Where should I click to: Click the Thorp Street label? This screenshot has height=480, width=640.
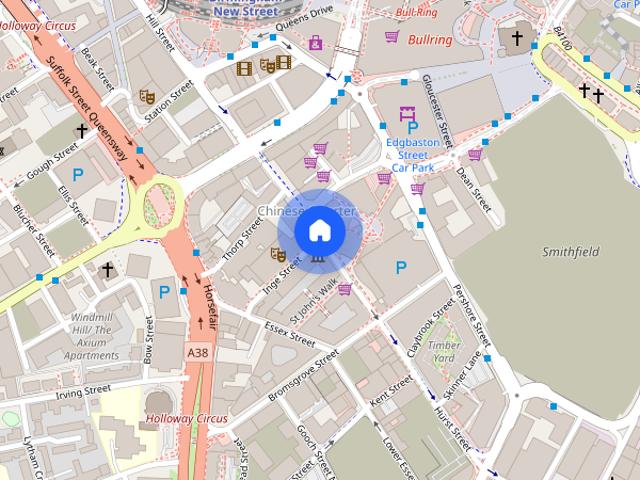point(242,239)
